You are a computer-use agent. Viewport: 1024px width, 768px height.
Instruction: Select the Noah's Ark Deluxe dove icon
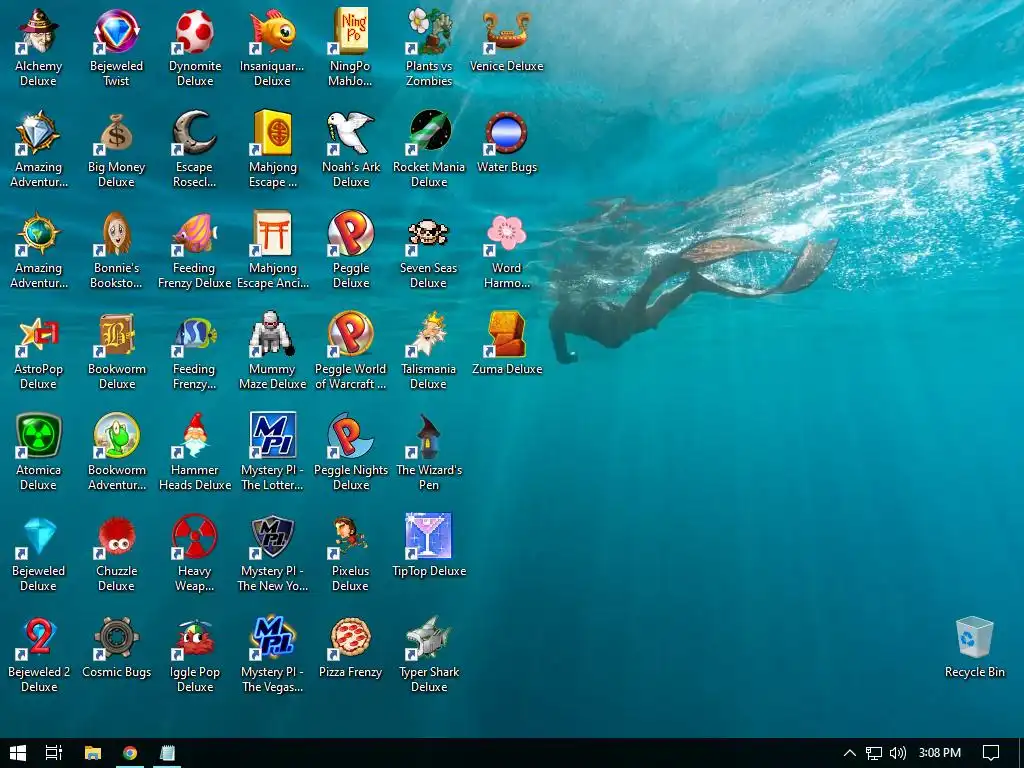click(x=351, y=133)
